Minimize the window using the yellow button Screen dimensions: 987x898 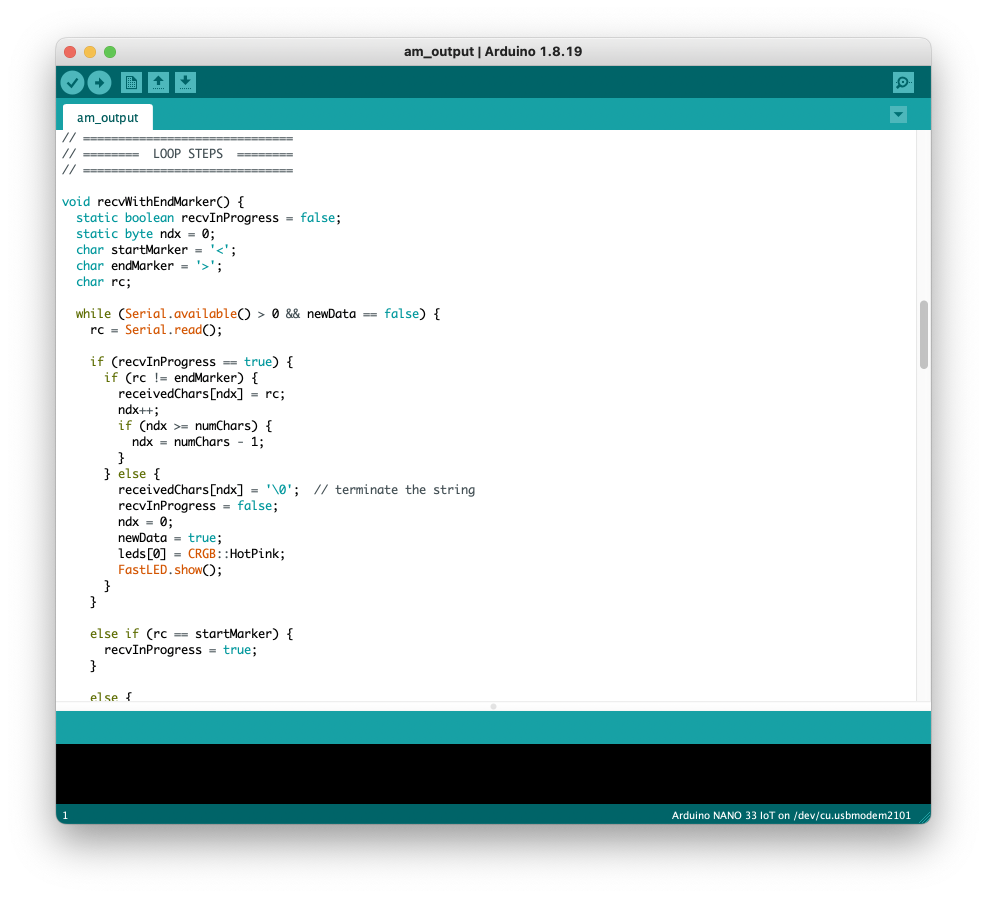click(90, 52)
